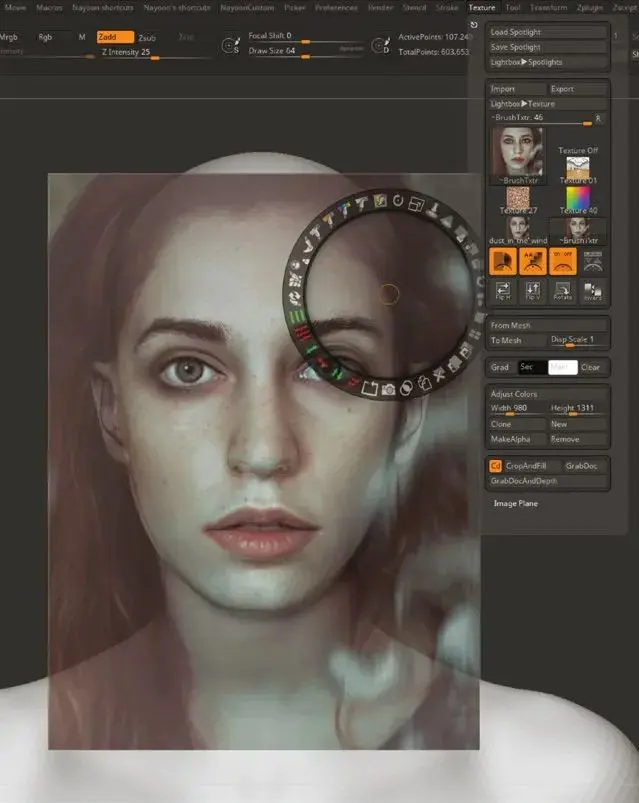Click the camera snapshot icon on Spotlight dial

389,389
